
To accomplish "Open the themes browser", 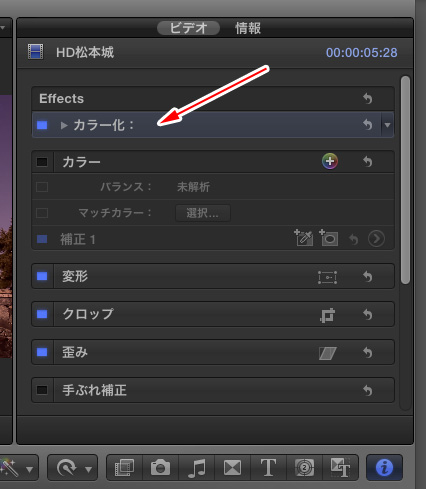I will [340, 468].
